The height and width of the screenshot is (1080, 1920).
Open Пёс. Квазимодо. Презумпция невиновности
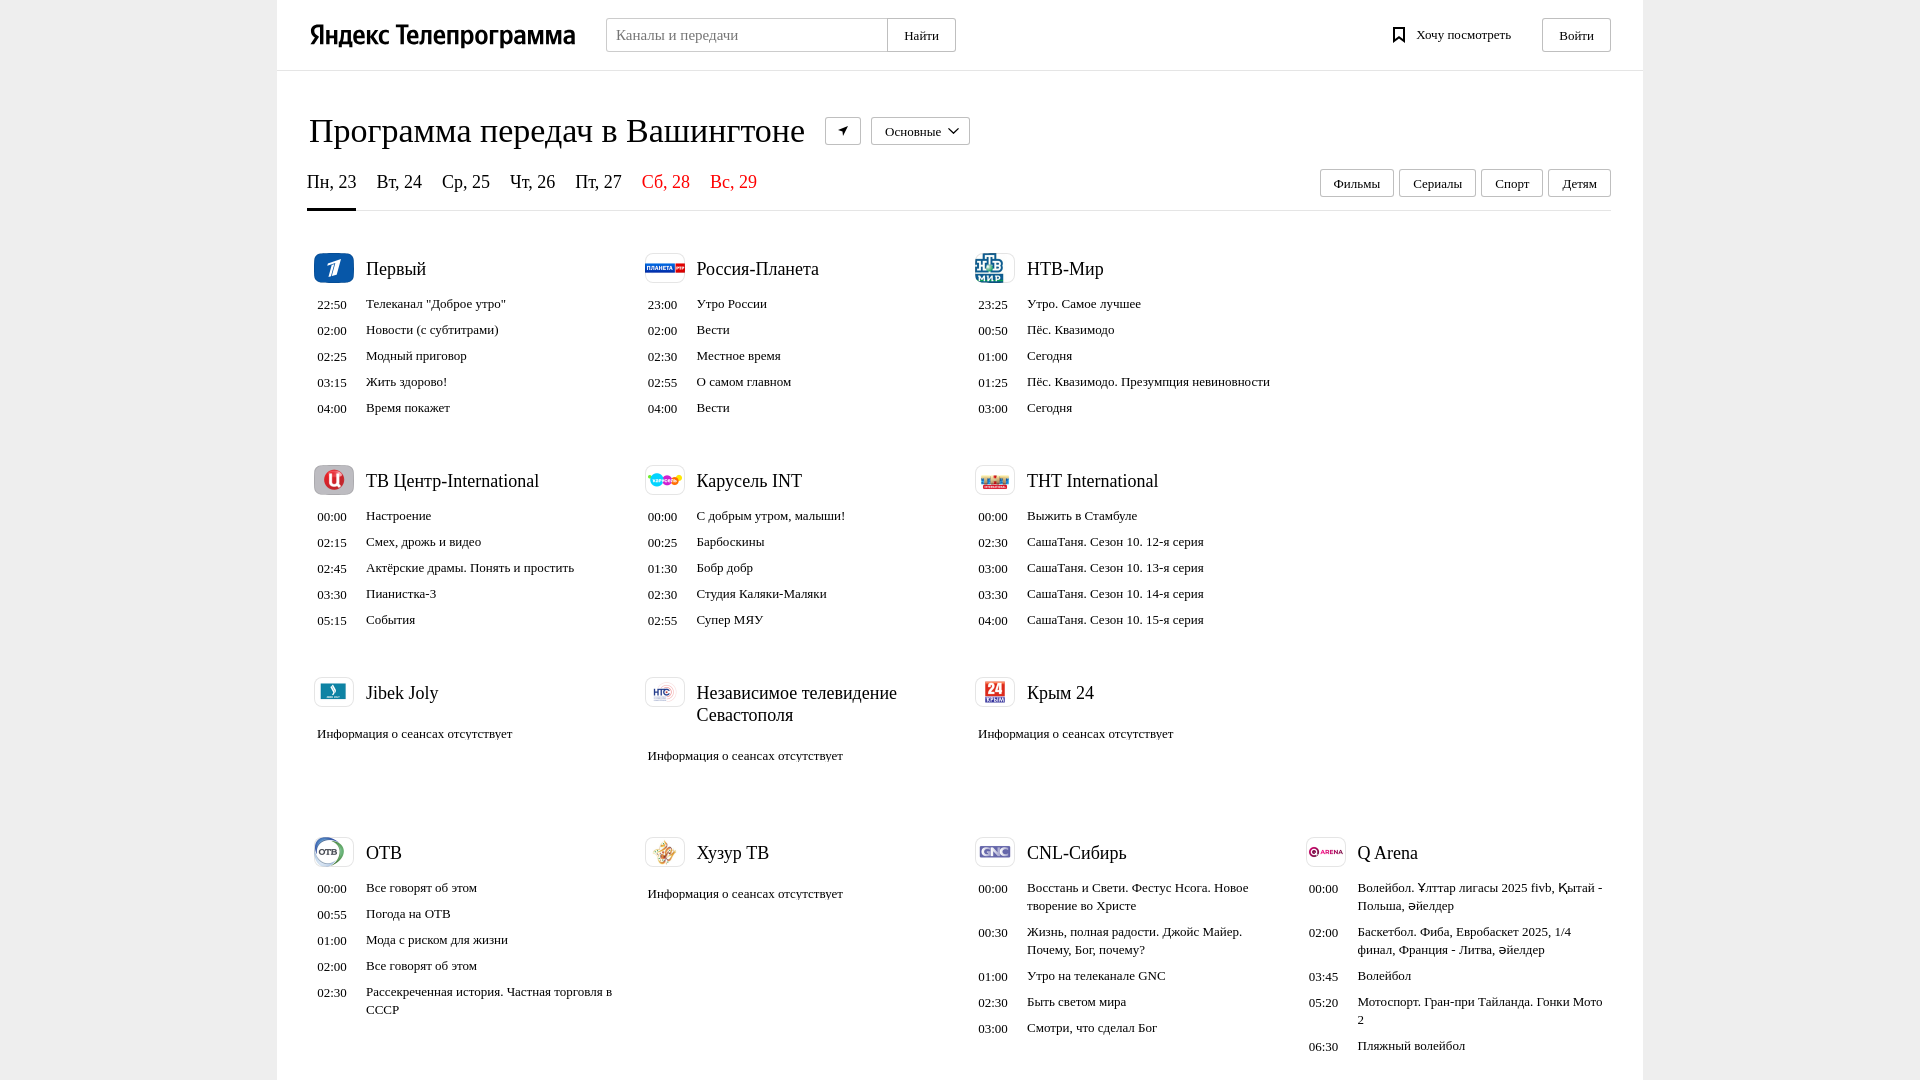pyautogui.click(x=1148, y=382)
